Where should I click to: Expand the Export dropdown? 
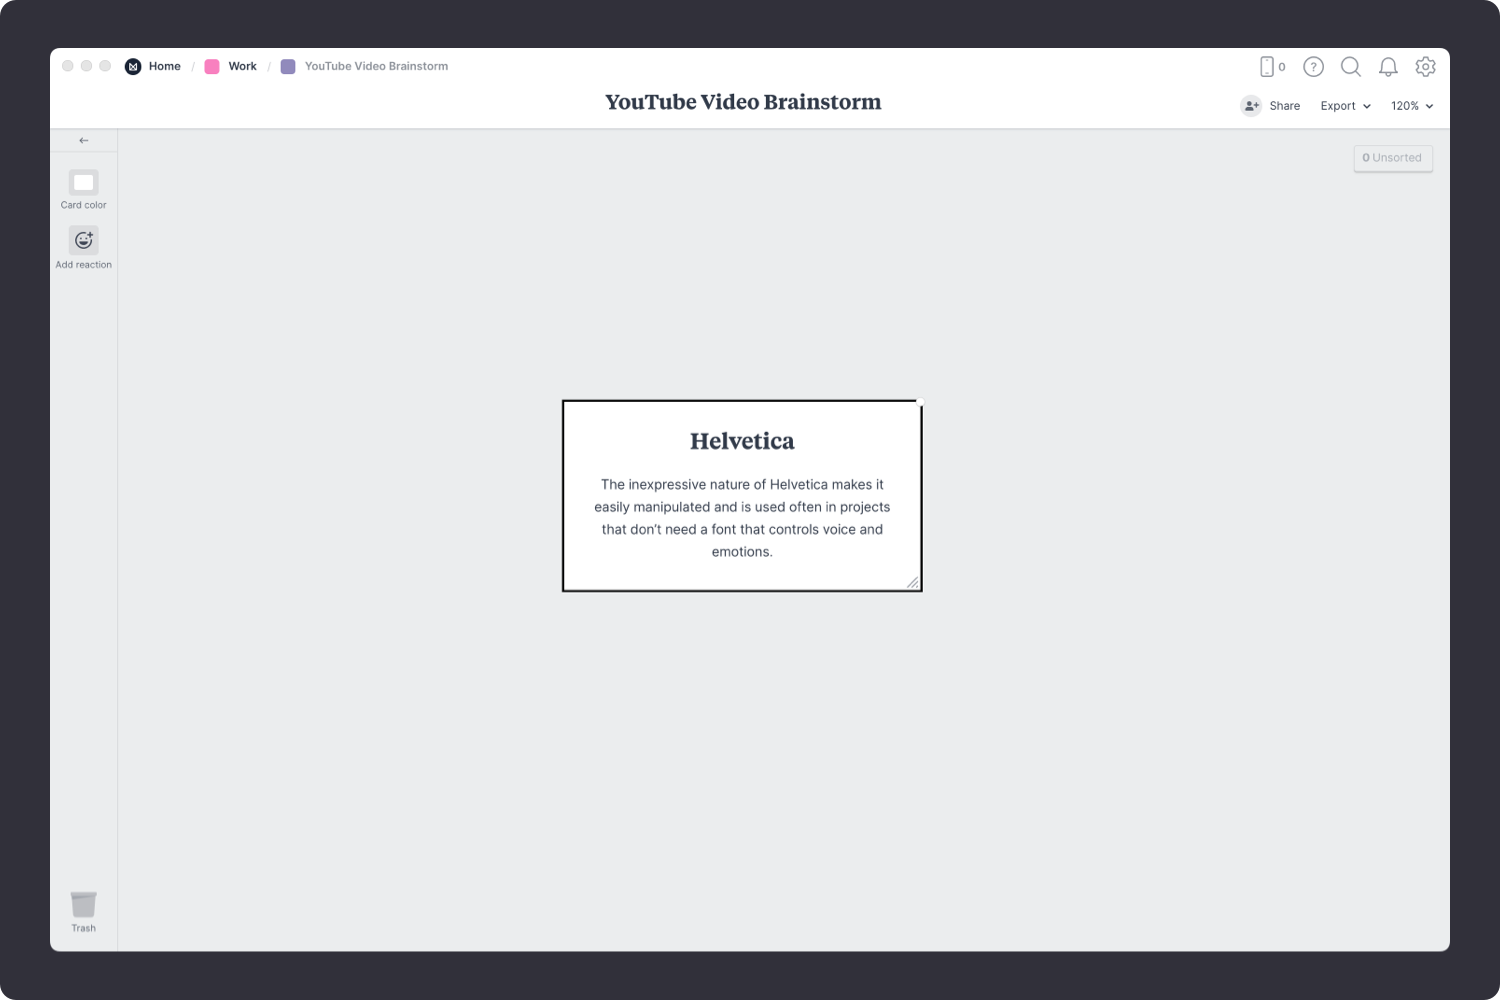(x=1345, y=106)
